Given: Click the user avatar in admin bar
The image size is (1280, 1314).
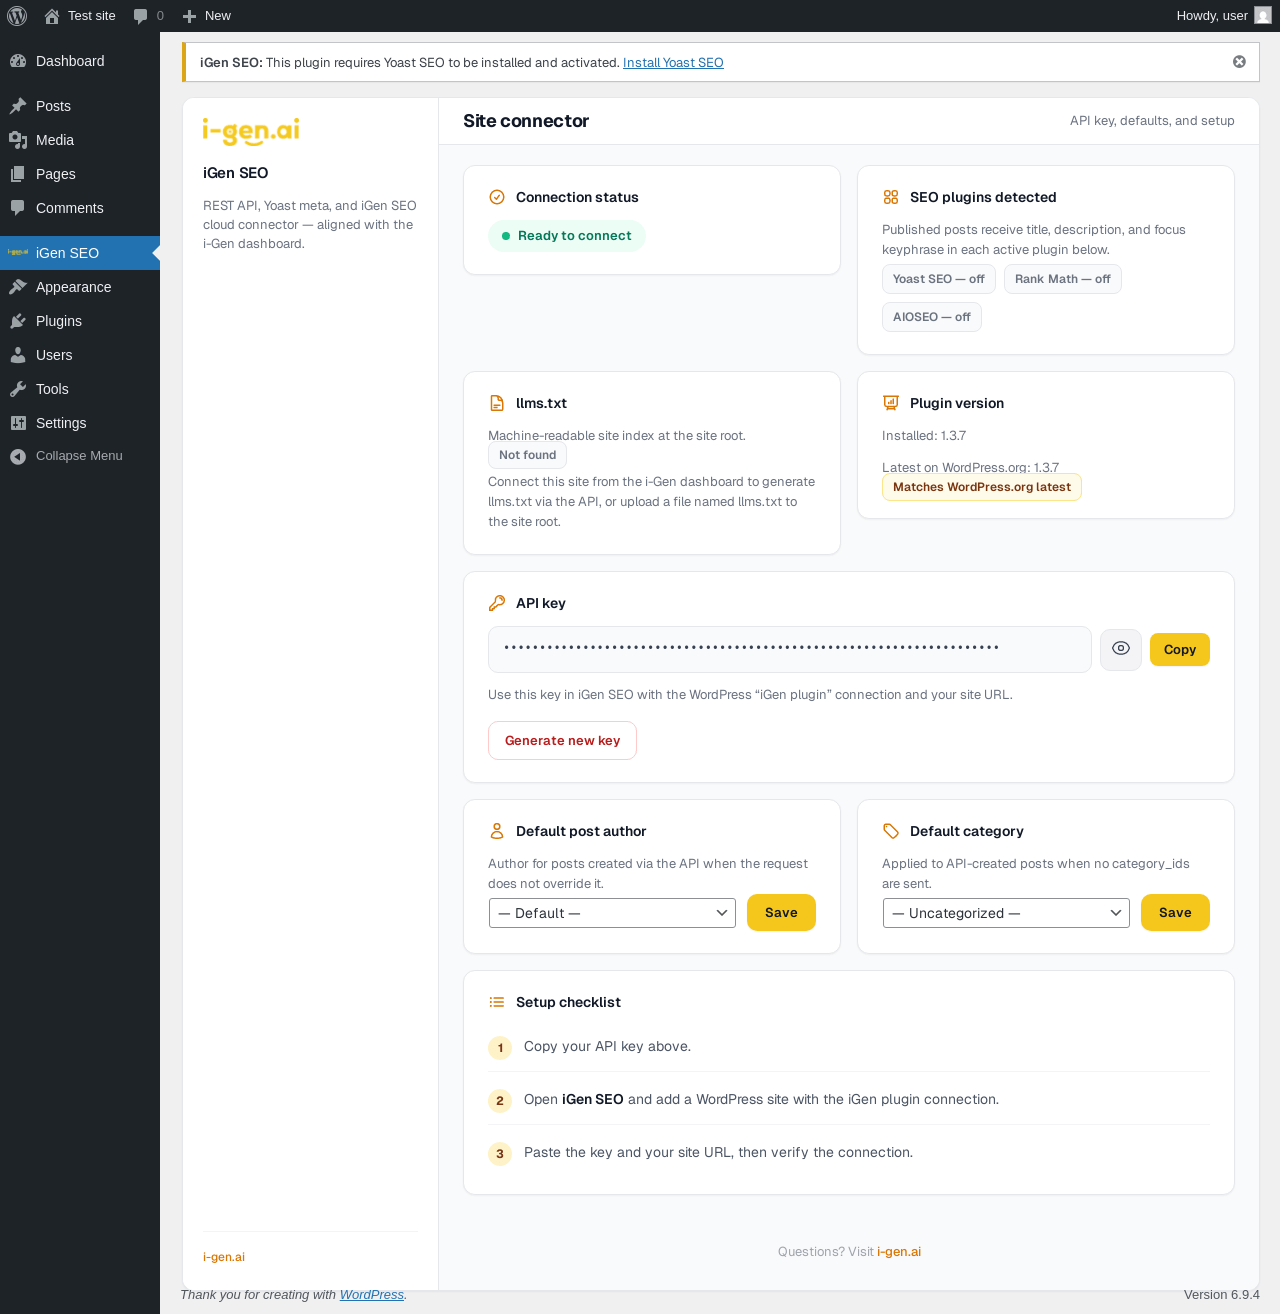Looking at the screenshot, I should pos(1263,16).
